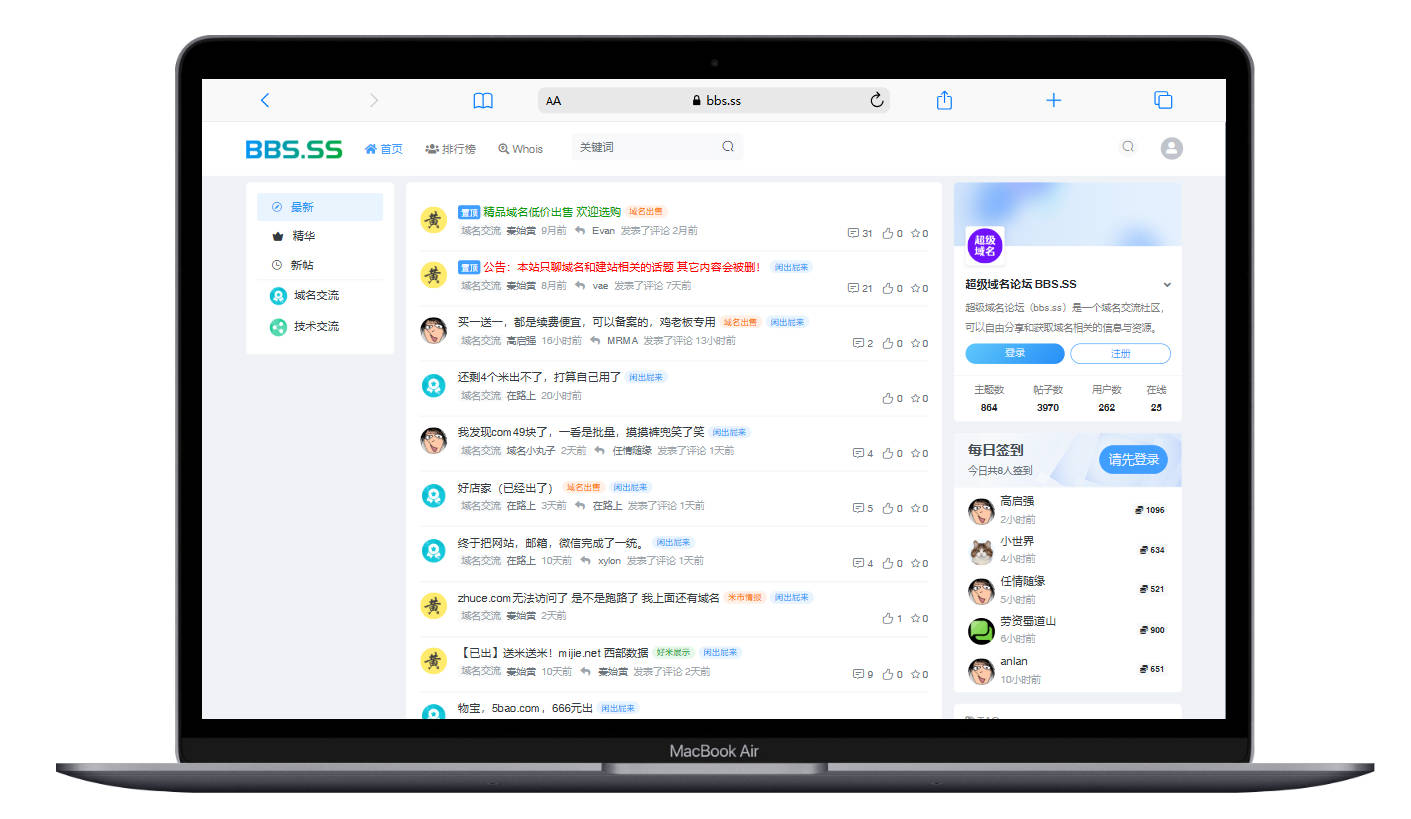Click round search icon near user avatar
The height and width of the screenshot is (819, 1411).
1128,147
